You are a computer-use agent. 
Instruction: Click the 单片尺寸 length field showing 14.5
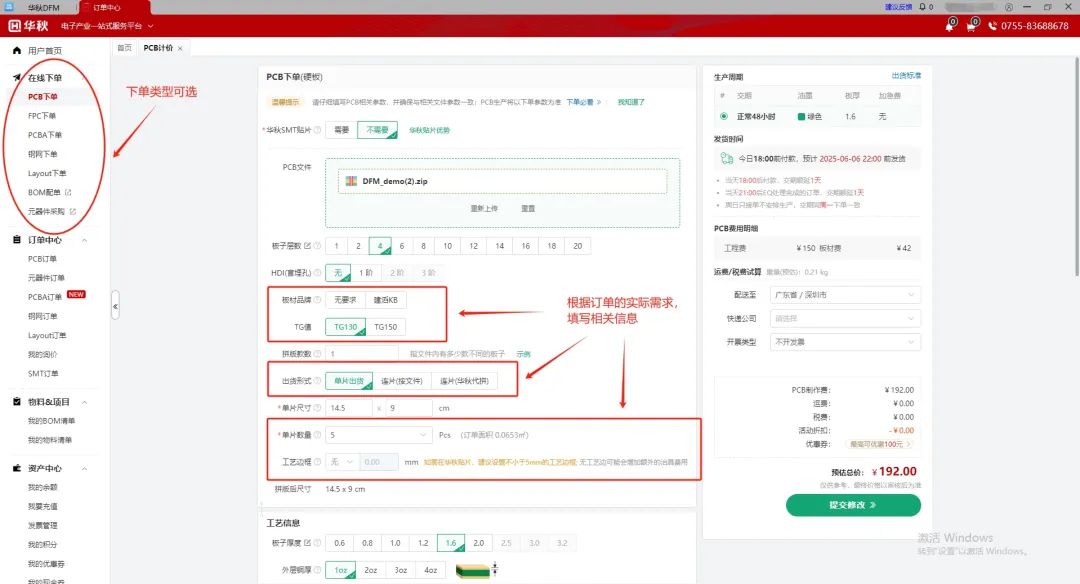(x=350, y=408)
